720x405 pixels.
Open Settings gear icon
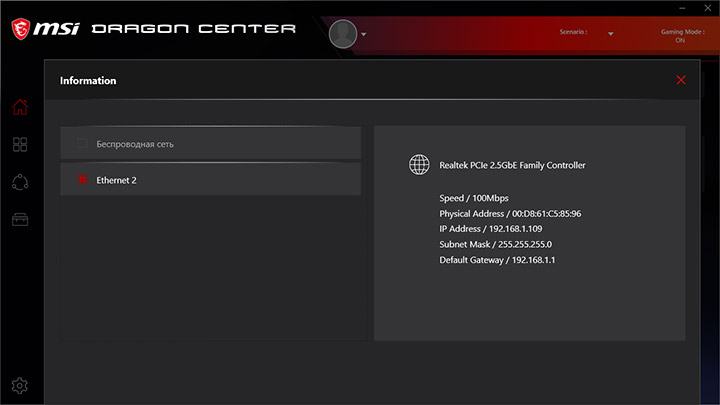click(x=20, y=386)
